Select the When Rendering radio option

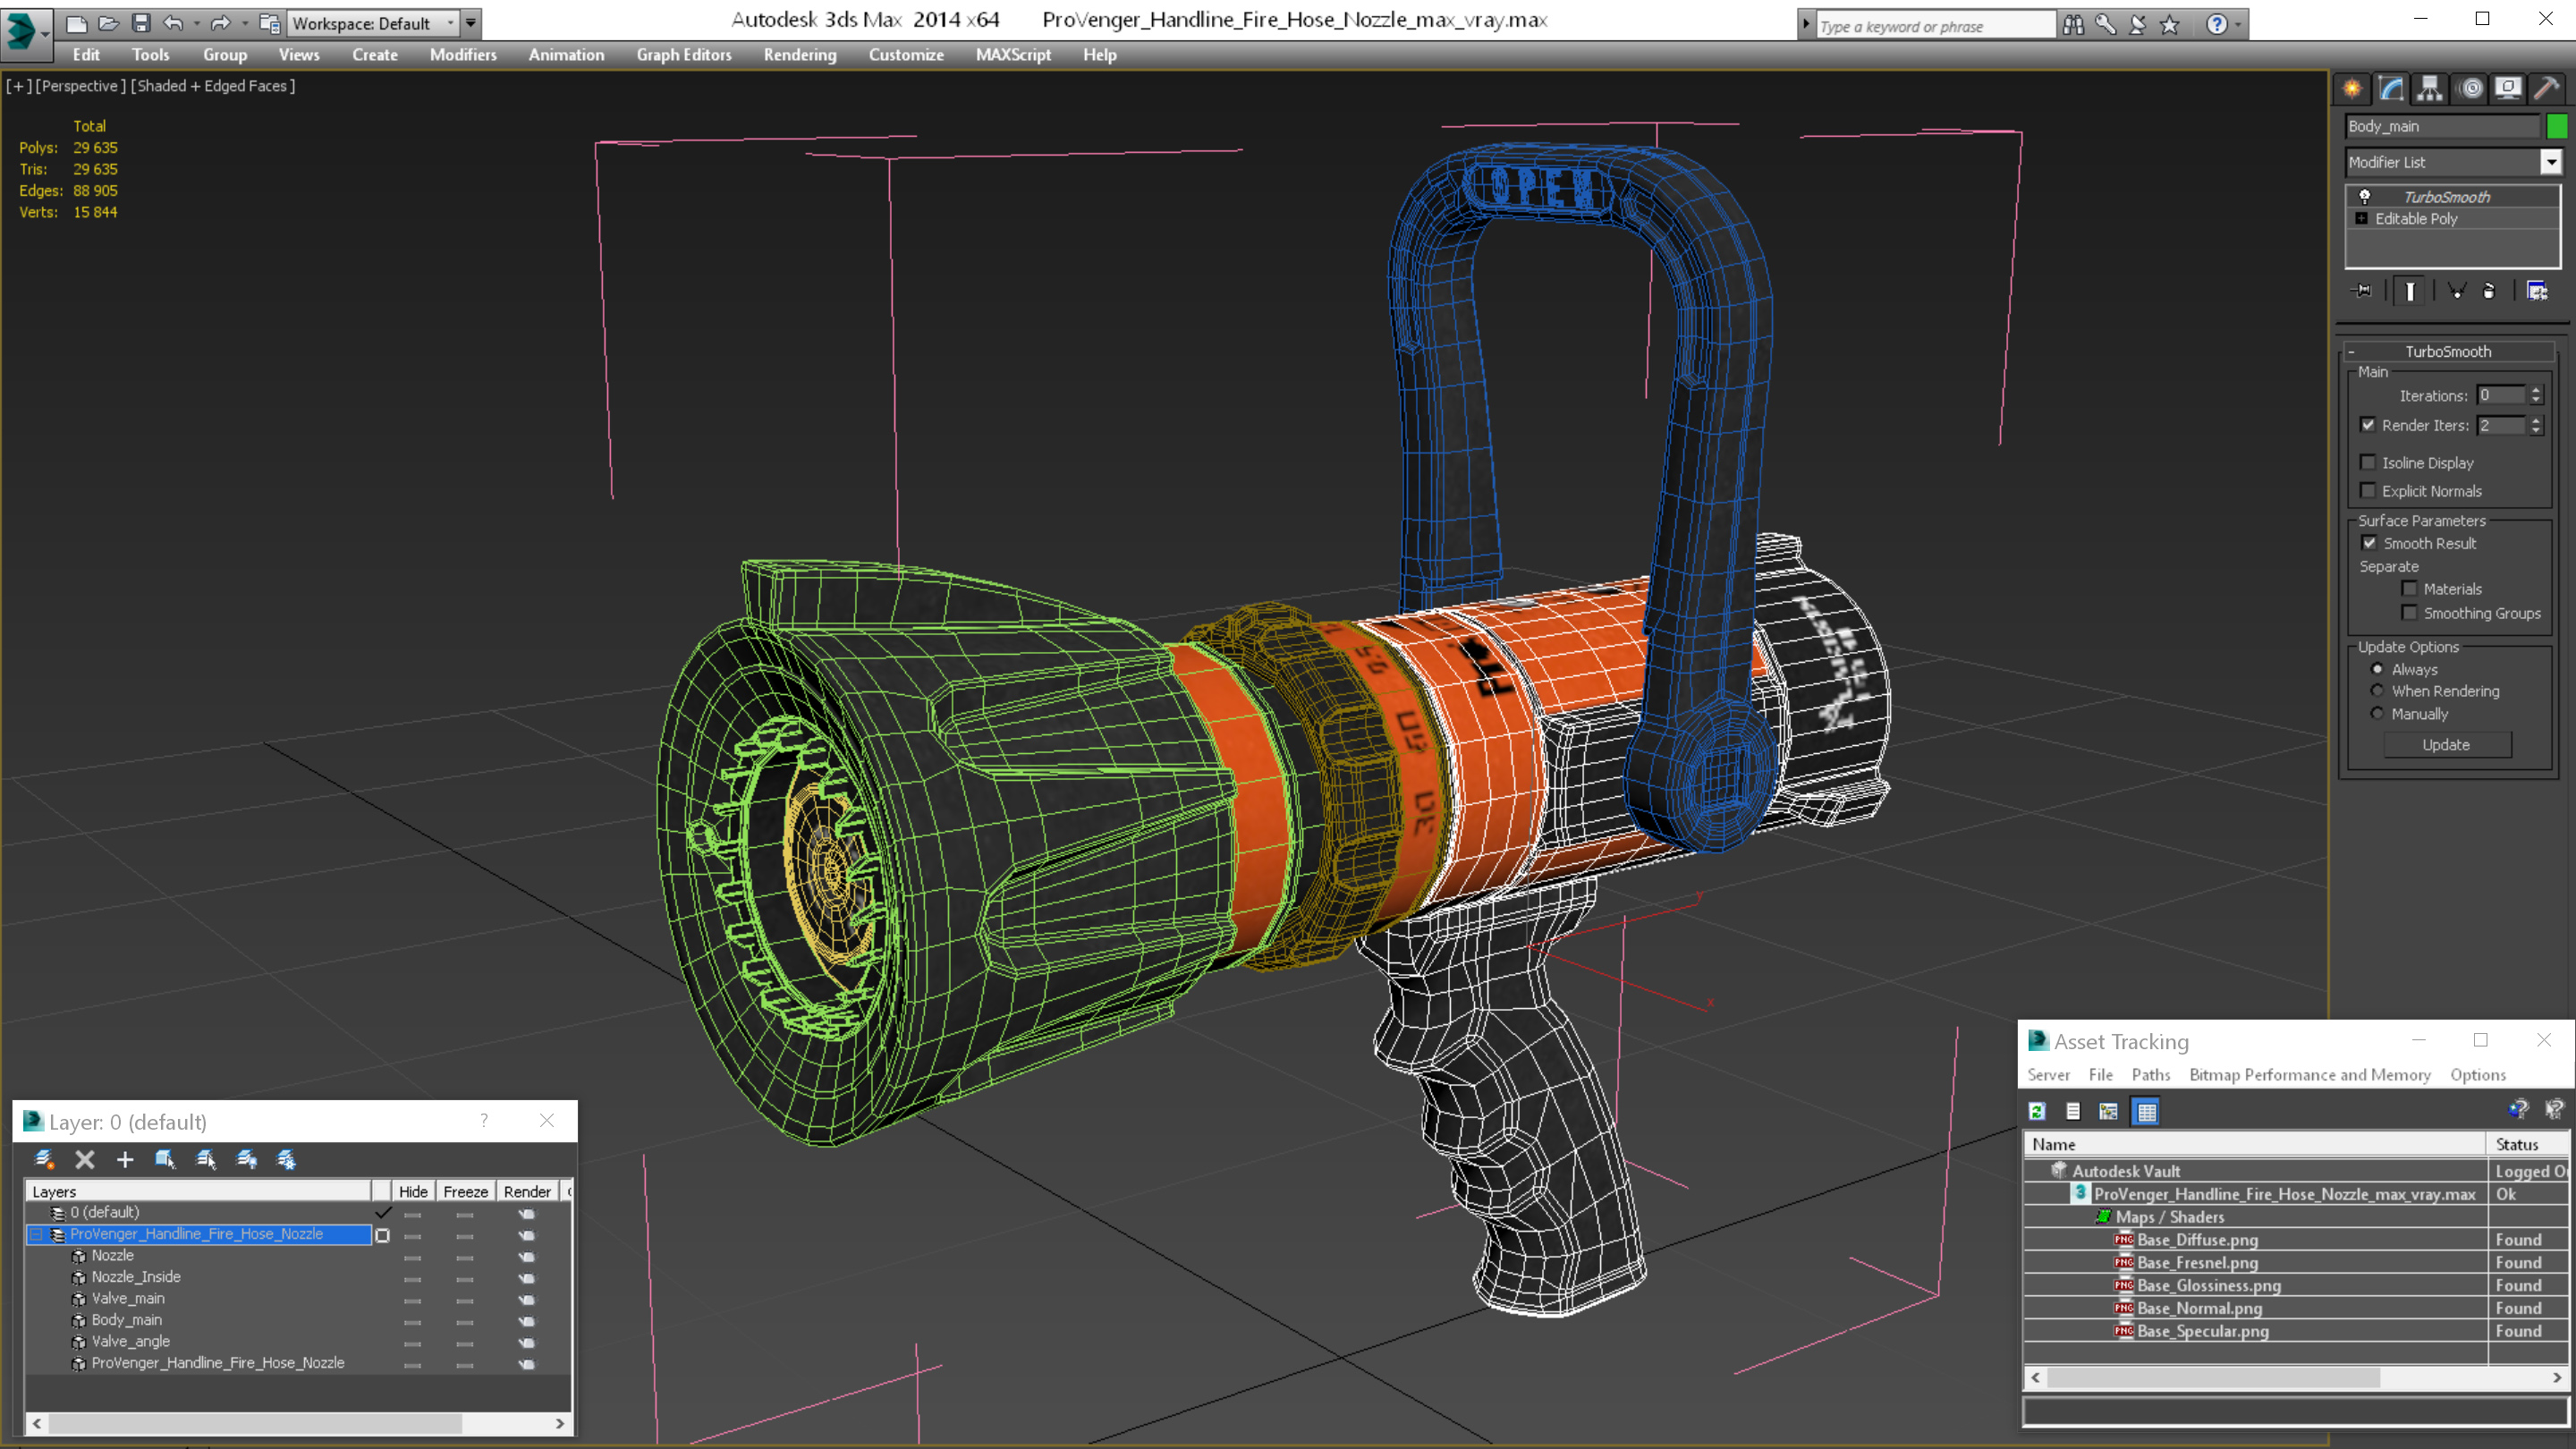pos(2377,691)
